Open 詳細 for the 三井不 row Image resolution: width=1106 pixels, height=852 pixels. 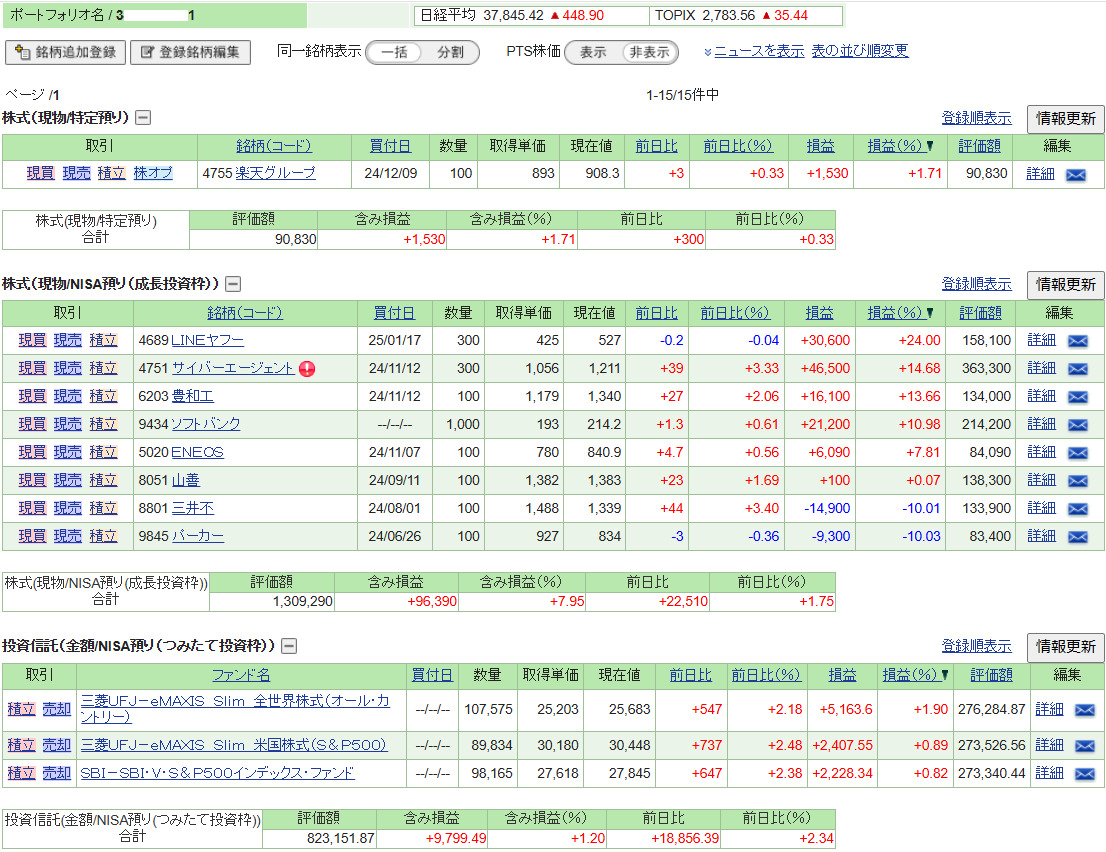(1041, 508)
